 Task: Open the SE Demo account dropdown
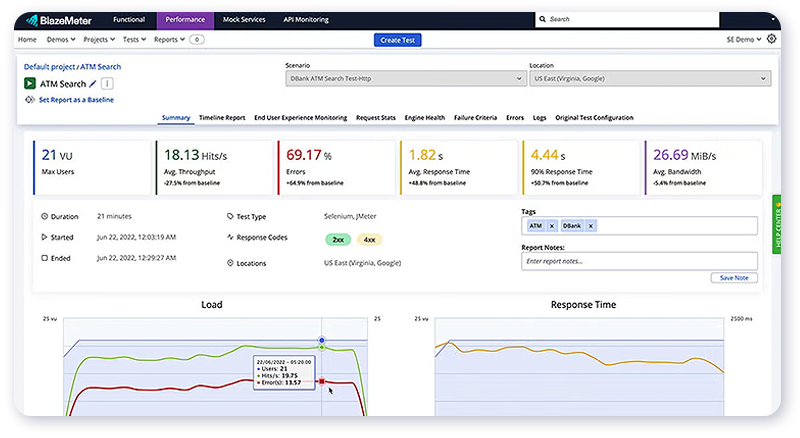(x=745, y=39)
